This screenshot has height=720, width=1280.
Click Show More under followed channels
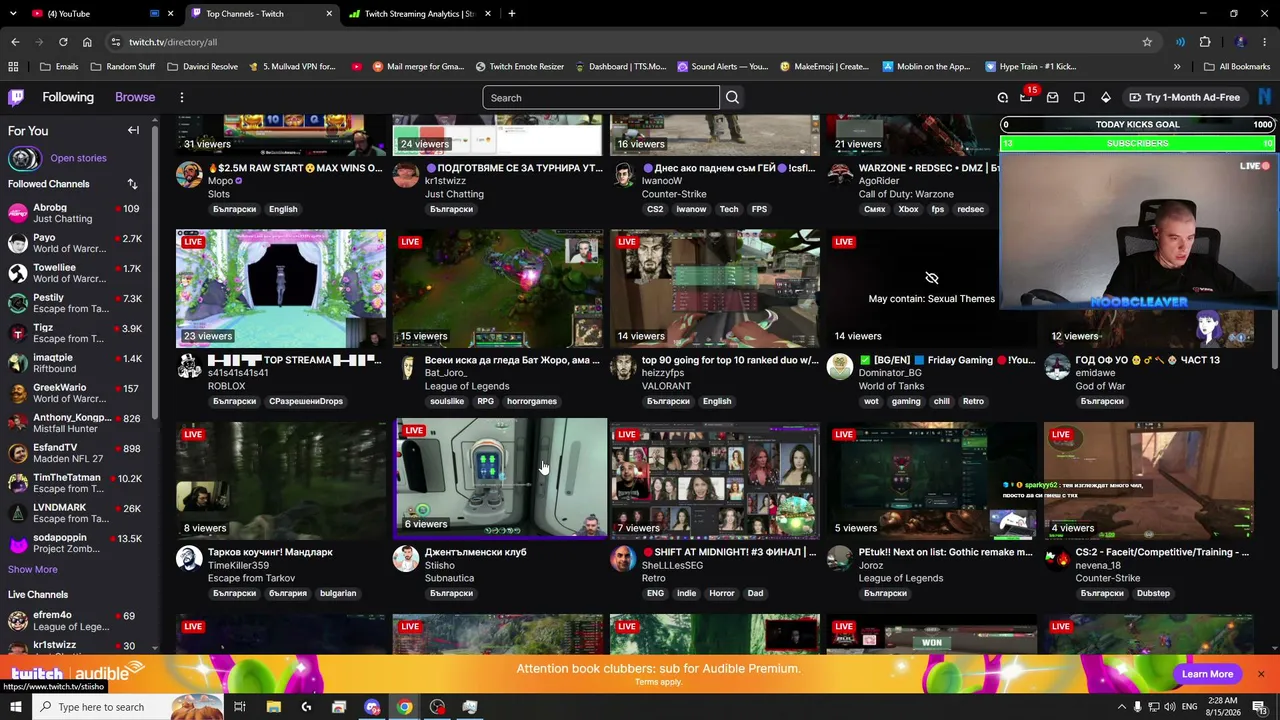tap(33, 570)
